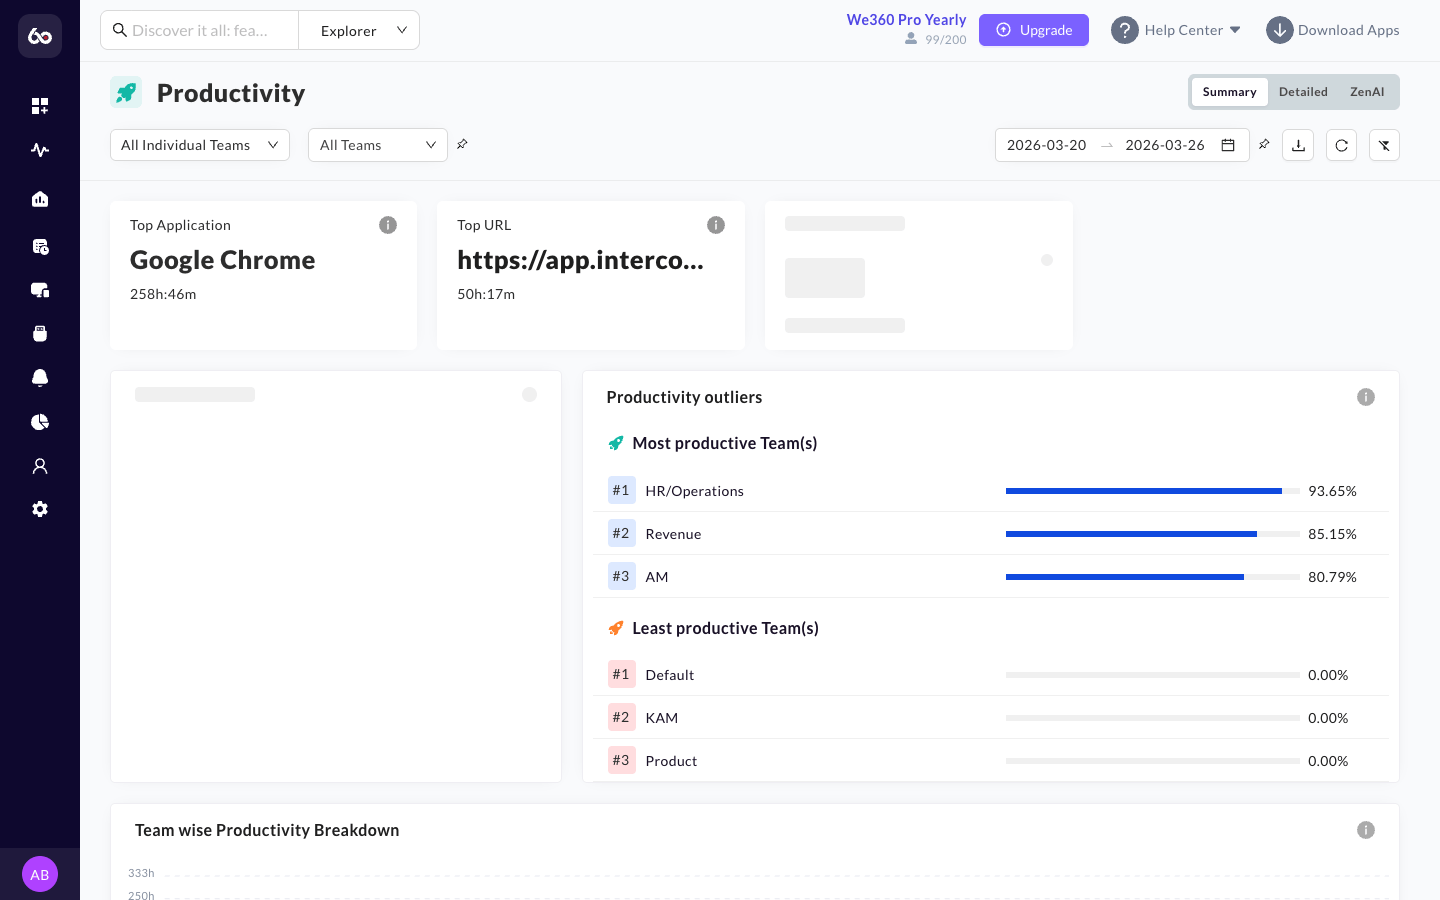1440x900 pixels.
Task: Click the HR/Operations productivity progress bar
Action: tap(1153, 491)
